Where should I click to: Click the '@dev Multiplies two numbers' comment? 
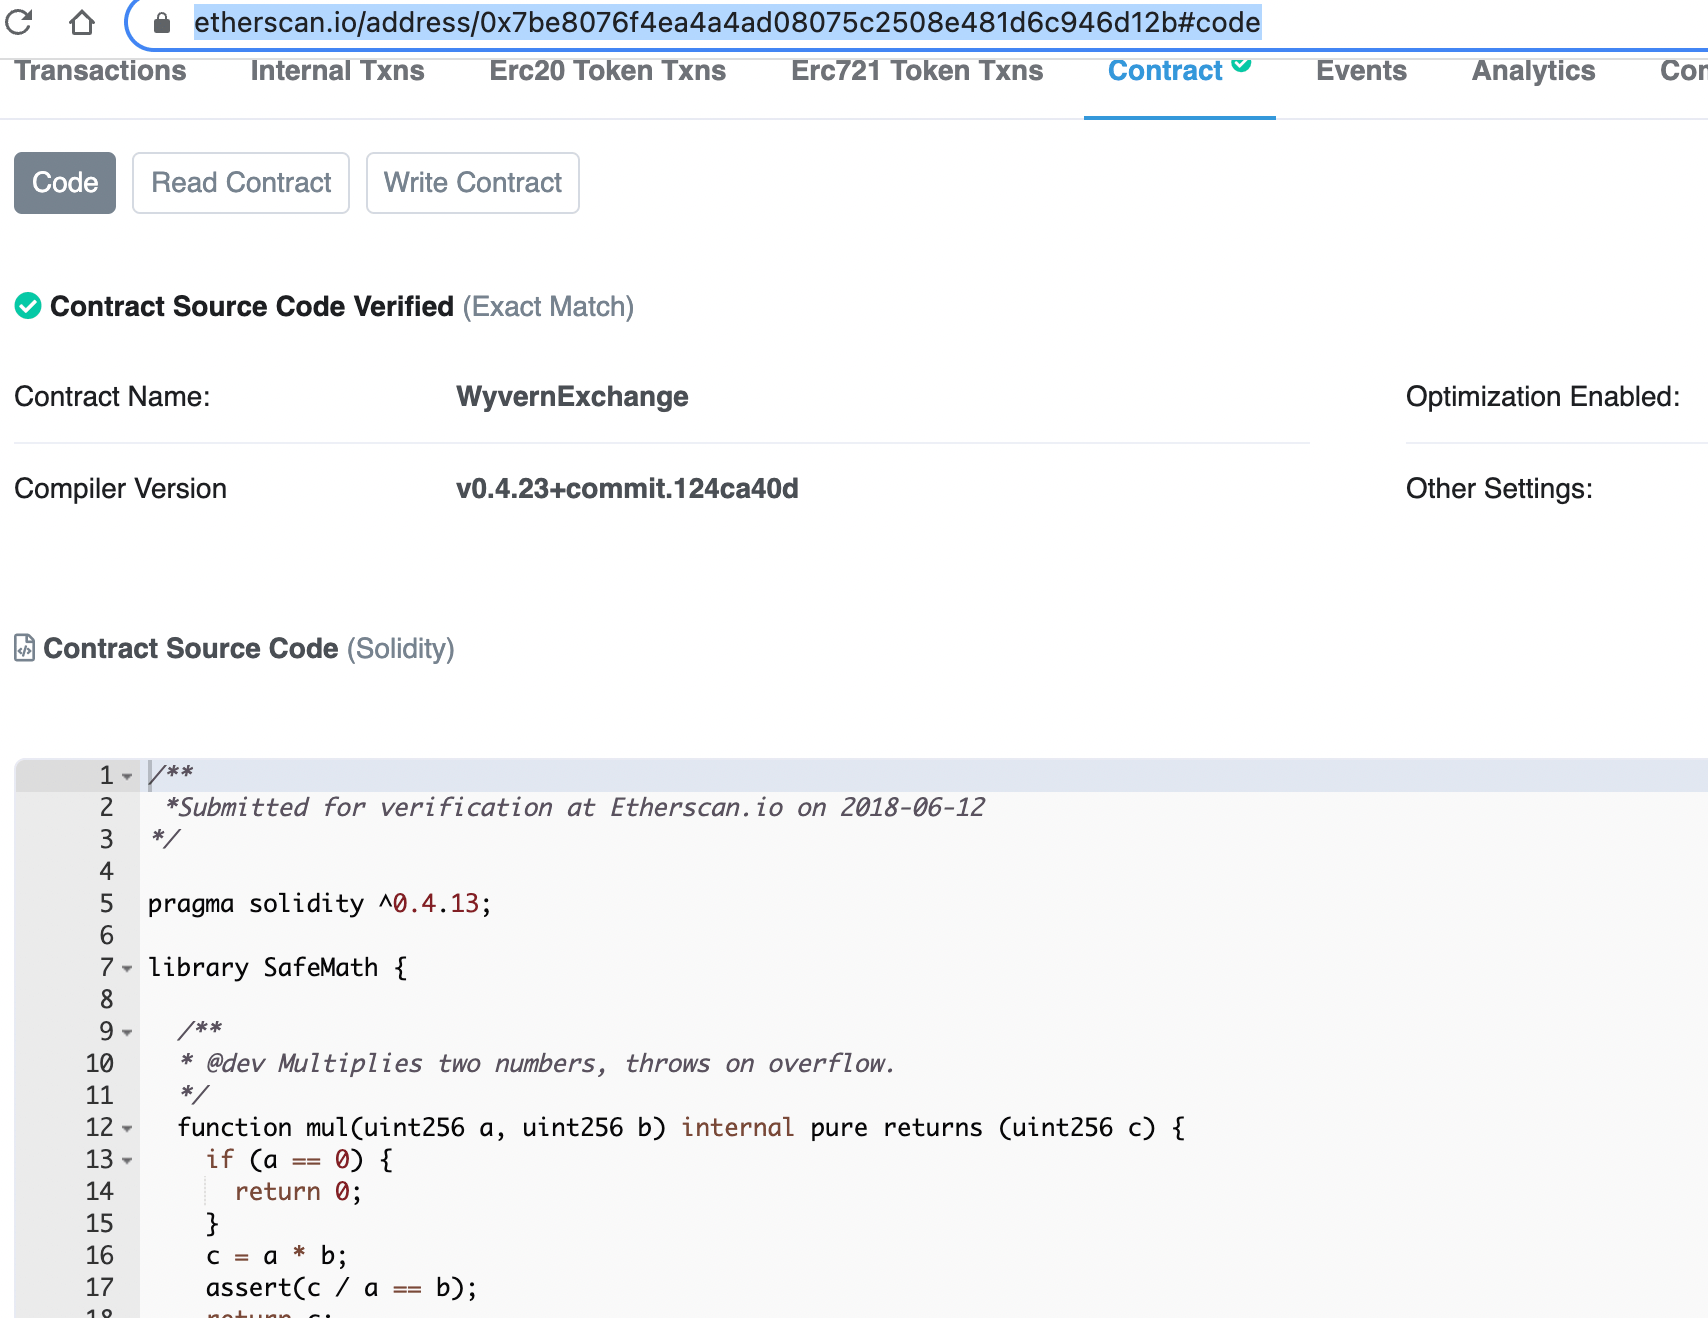click(536, 1064)
